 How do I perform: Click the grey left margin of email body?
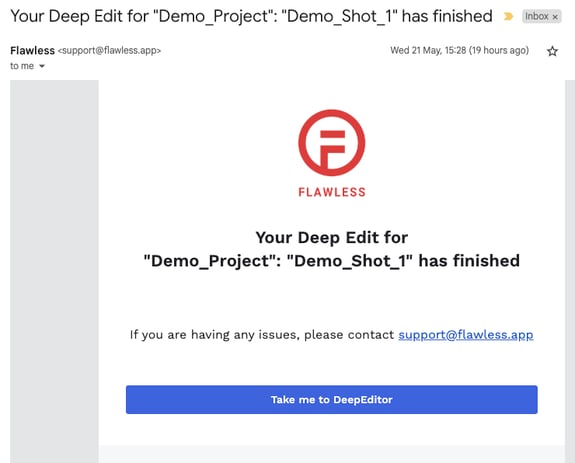tap(54, 271)
